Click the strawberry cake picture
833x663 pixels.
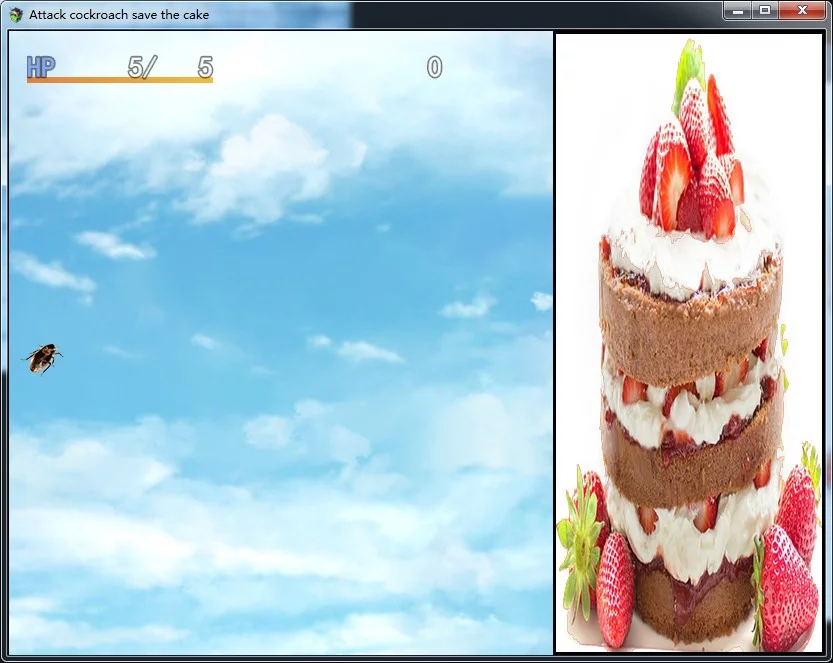689,343
